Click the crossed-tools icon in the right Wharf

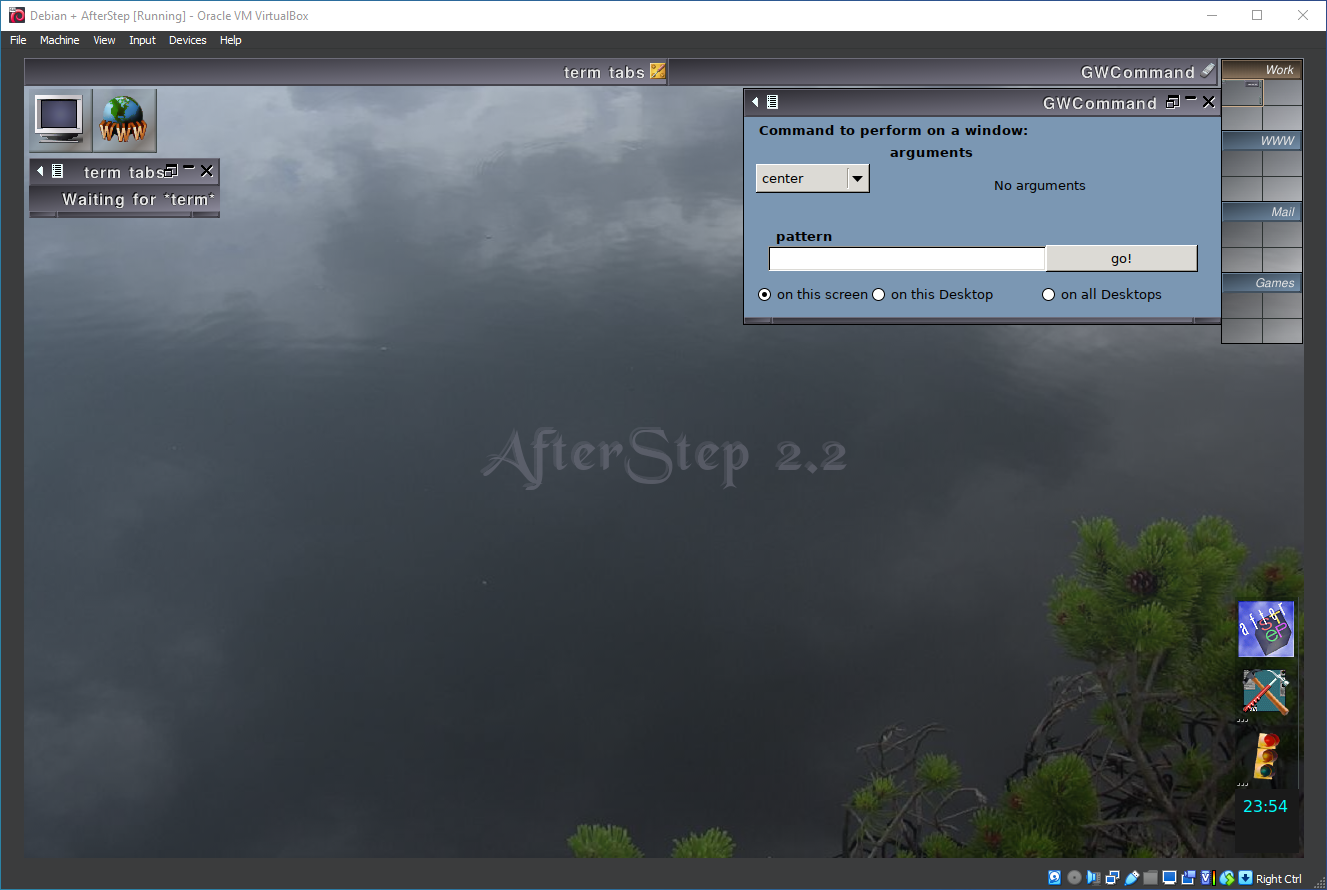(x=1265, y=691)
